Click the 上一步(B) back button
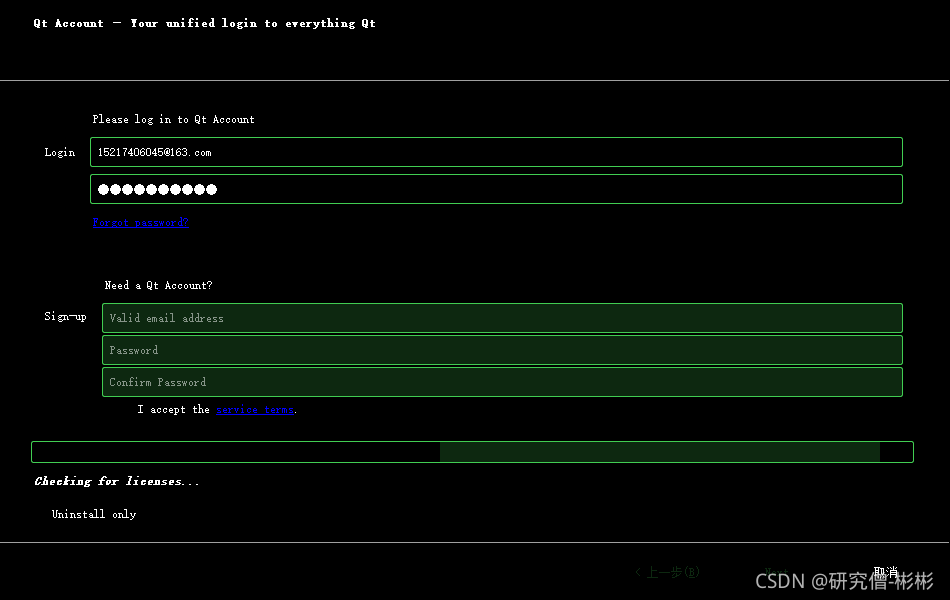The width and height of the screenshot is (950, 600). [668, 572]
